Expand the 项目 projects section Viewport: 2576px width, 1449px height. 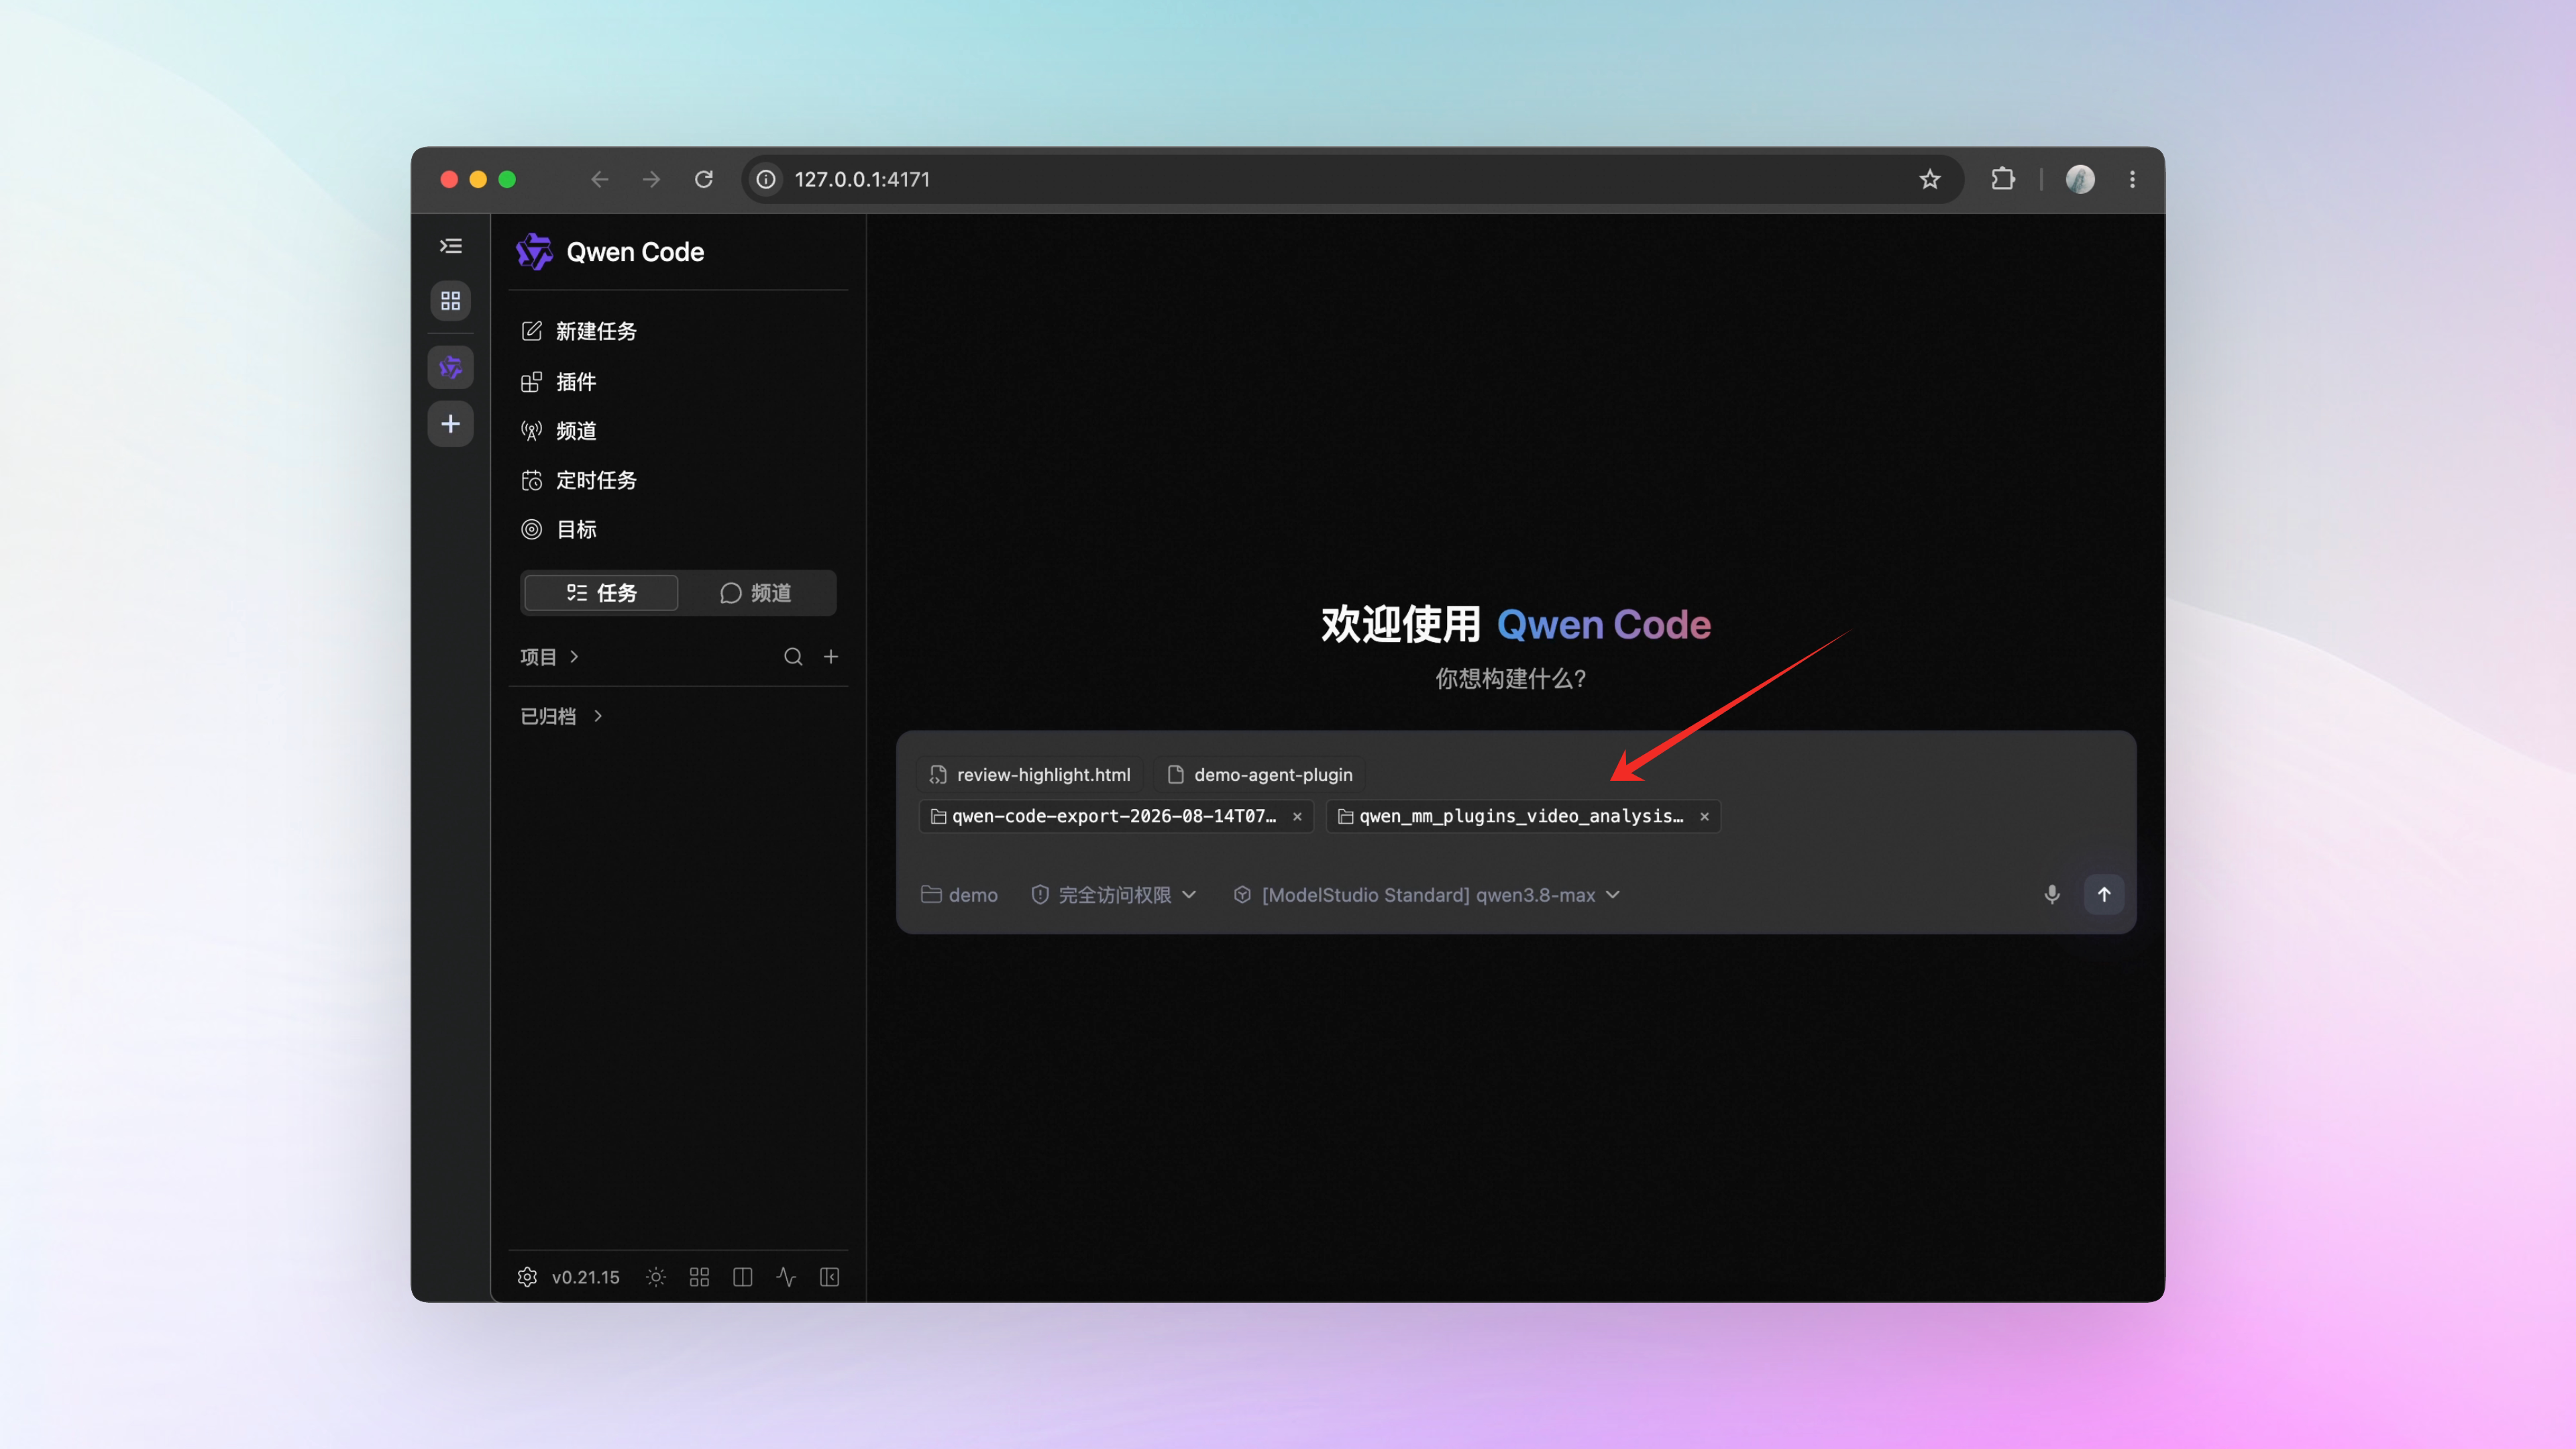tap(549, 657)
